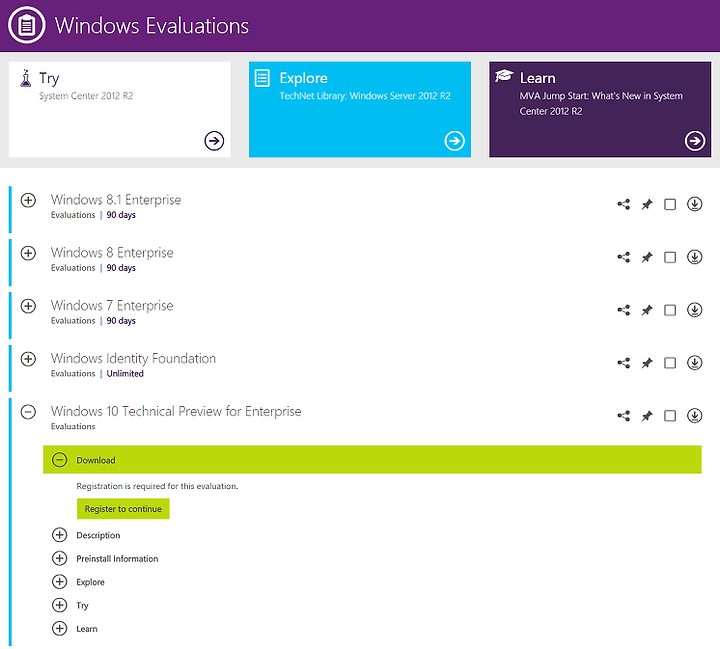This screenshot has width=720, height=649.
Task: Share the Windows 8.1 Enterprise evaluation
Action: [x=624, y=204]
